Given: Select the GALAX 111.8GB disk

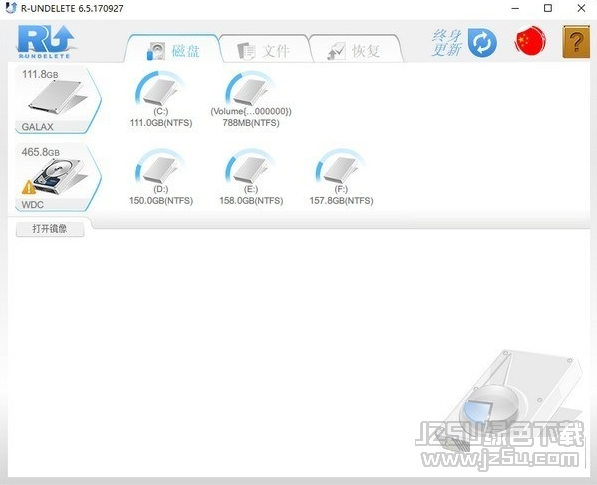Looking at the screenshot, I should [58, 100].
